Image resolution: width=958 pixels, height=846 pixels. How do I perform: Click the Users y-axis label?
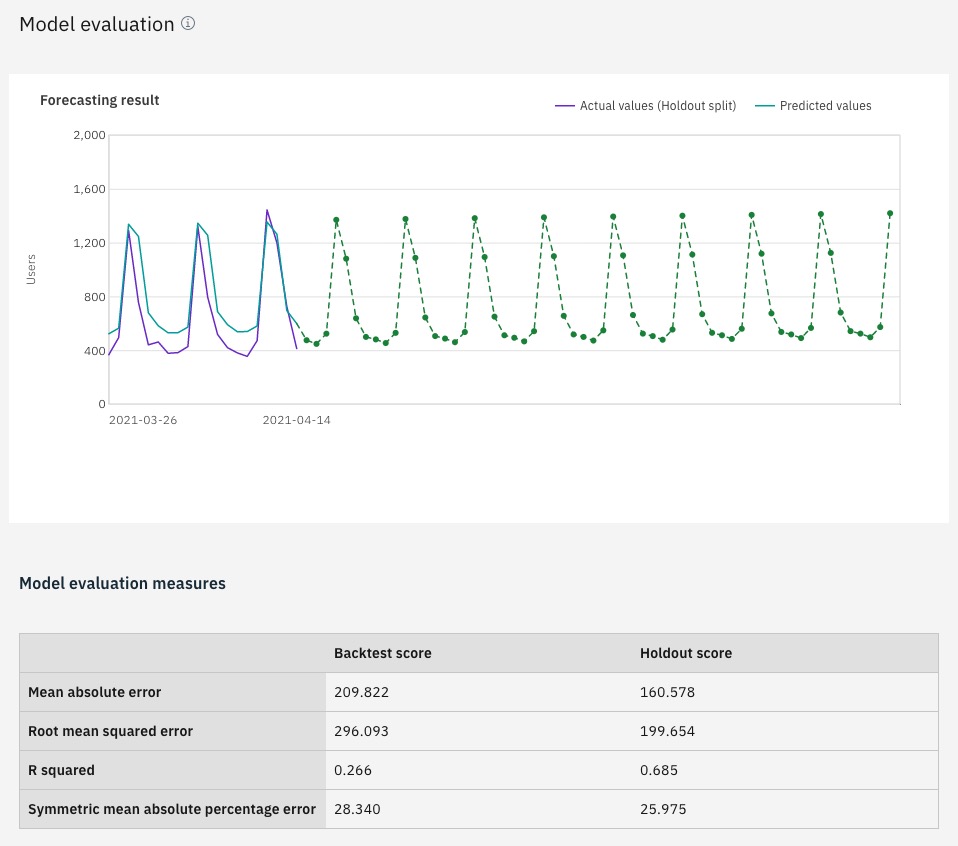click(x=31, y=269)
